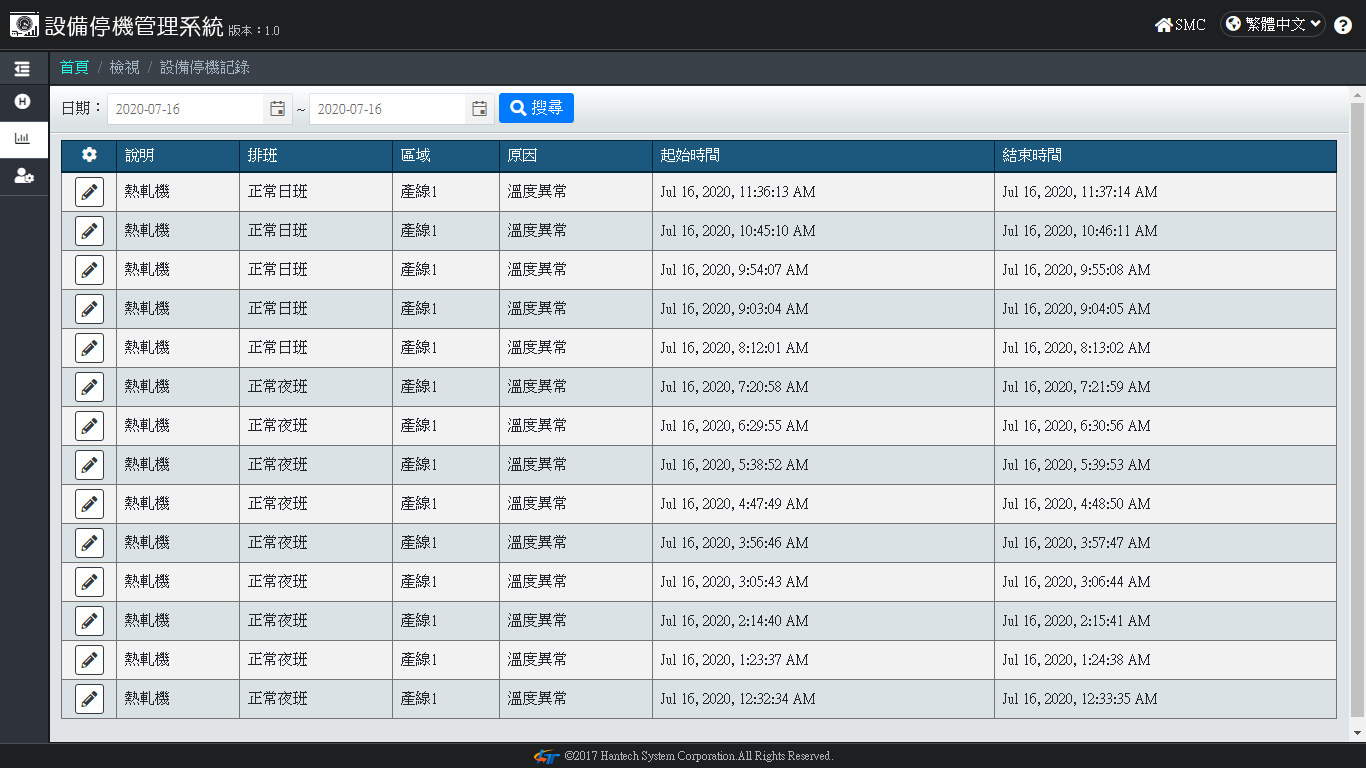Open the user settings sidebar icon
Image resolution: width=1366 pixels, height=768 pixels.
[24, 176]
